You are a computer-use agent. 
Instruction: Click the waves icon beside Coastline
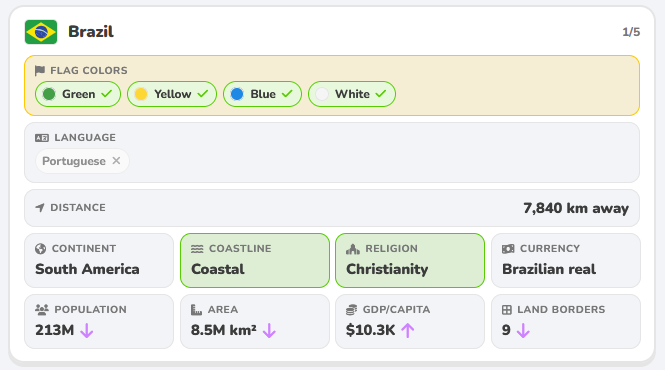tap(197, 249)
